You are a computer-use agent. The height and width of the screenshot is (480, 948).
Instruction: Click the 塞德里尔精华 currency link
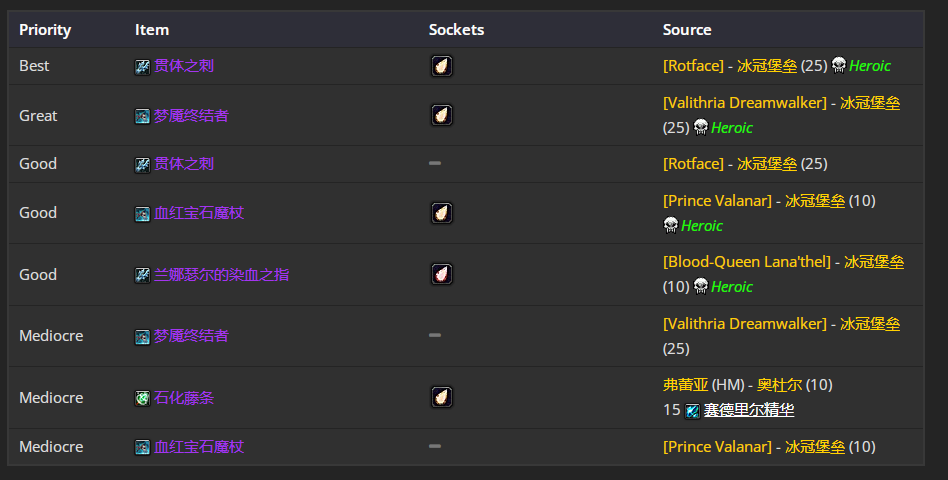pyautogui.click(x=749, y=411)
